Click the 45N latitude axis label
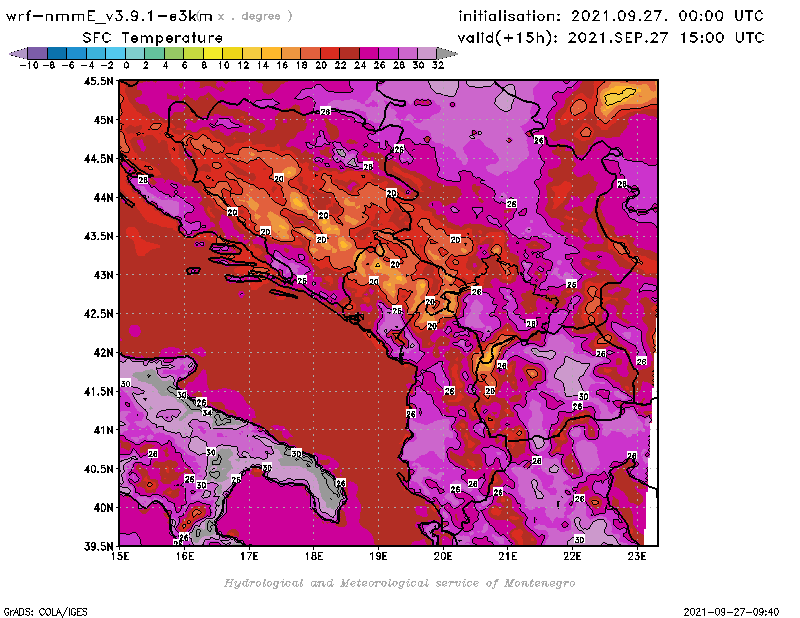This screenshot has width=800, height=618. pos(103,119)
